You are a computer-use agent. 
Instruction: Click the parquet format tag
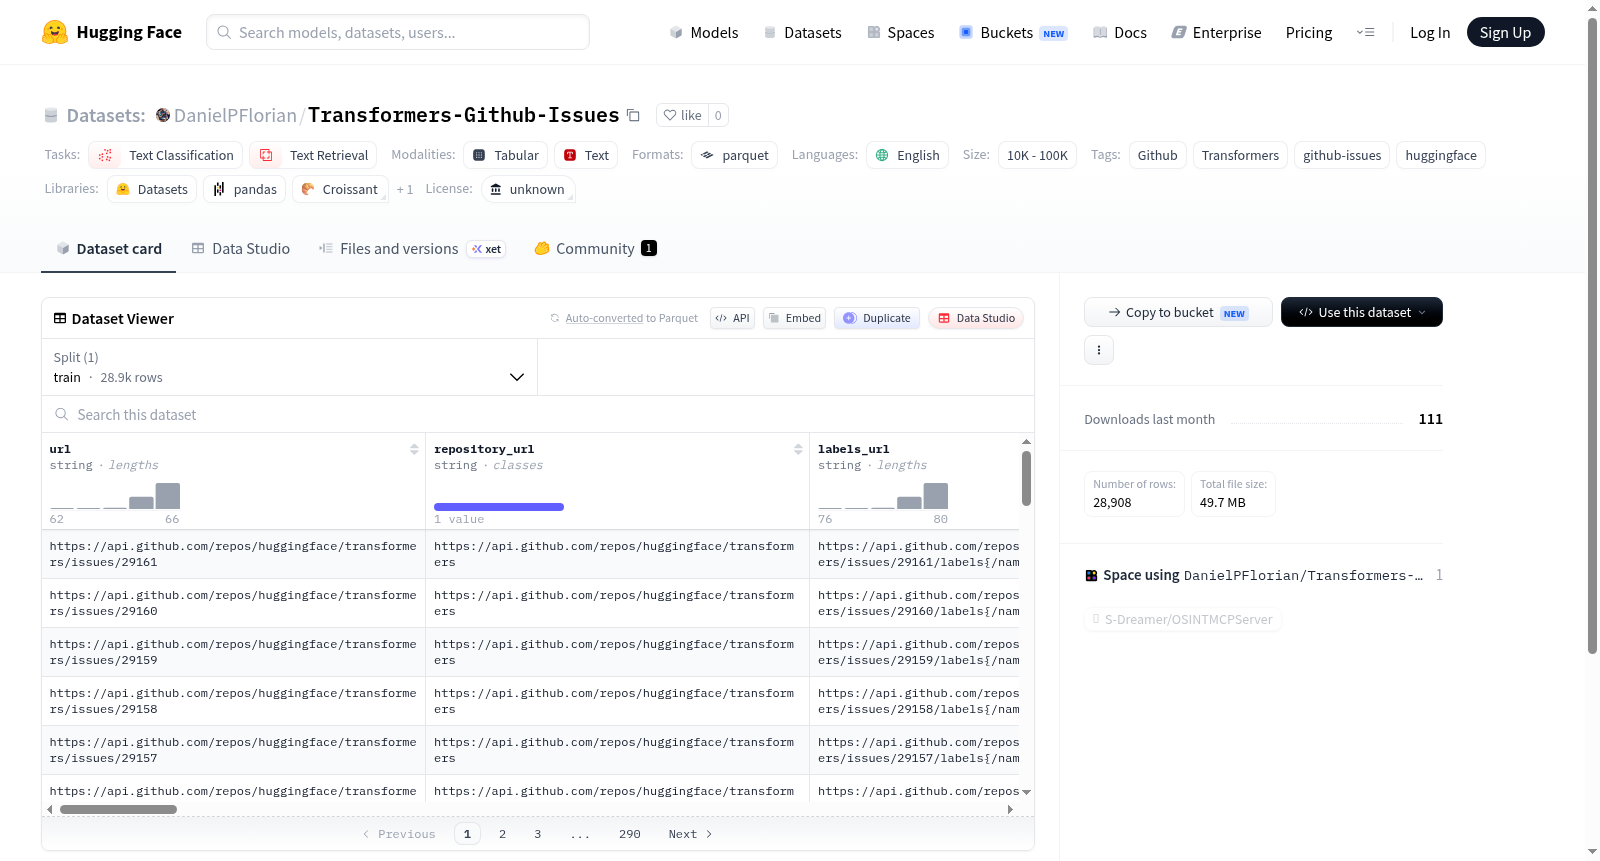click(735, 155)
